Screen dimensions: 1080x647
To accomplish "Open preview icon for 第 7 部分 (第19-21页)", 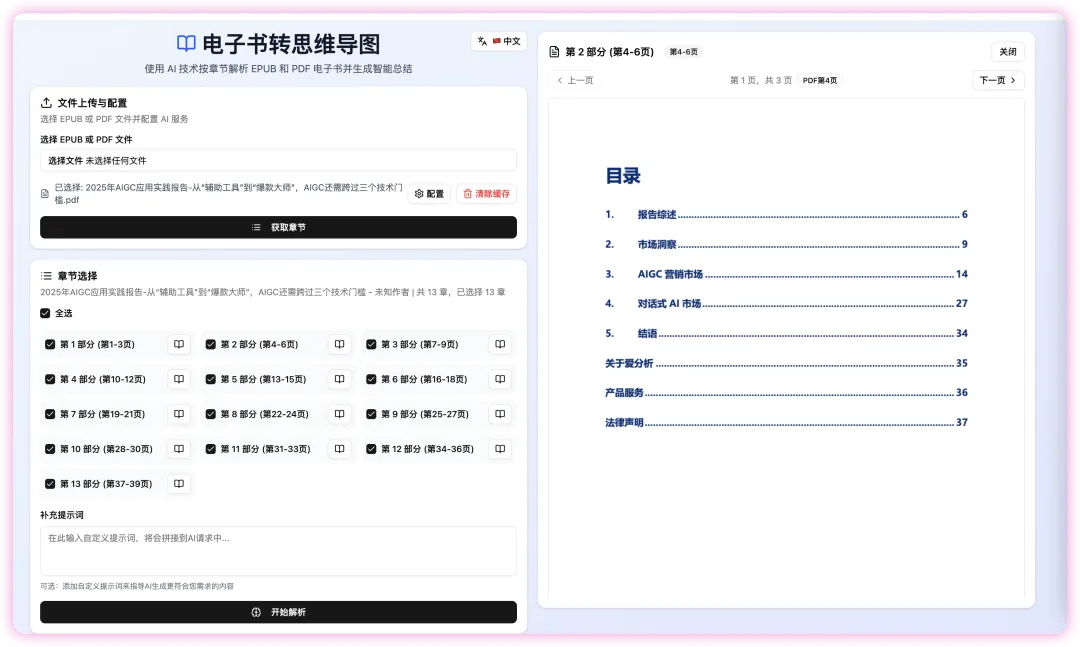I will tap(178, 414).
